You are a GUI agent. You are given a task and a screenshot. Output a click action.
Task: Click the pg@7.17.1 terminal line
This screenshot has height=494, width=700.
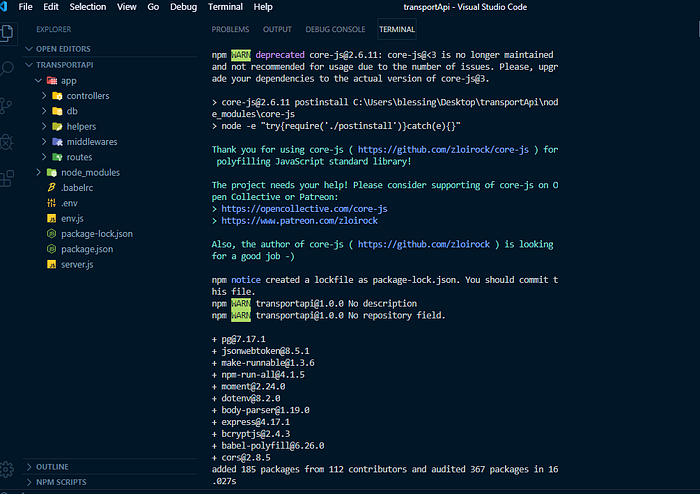(238, 339)
